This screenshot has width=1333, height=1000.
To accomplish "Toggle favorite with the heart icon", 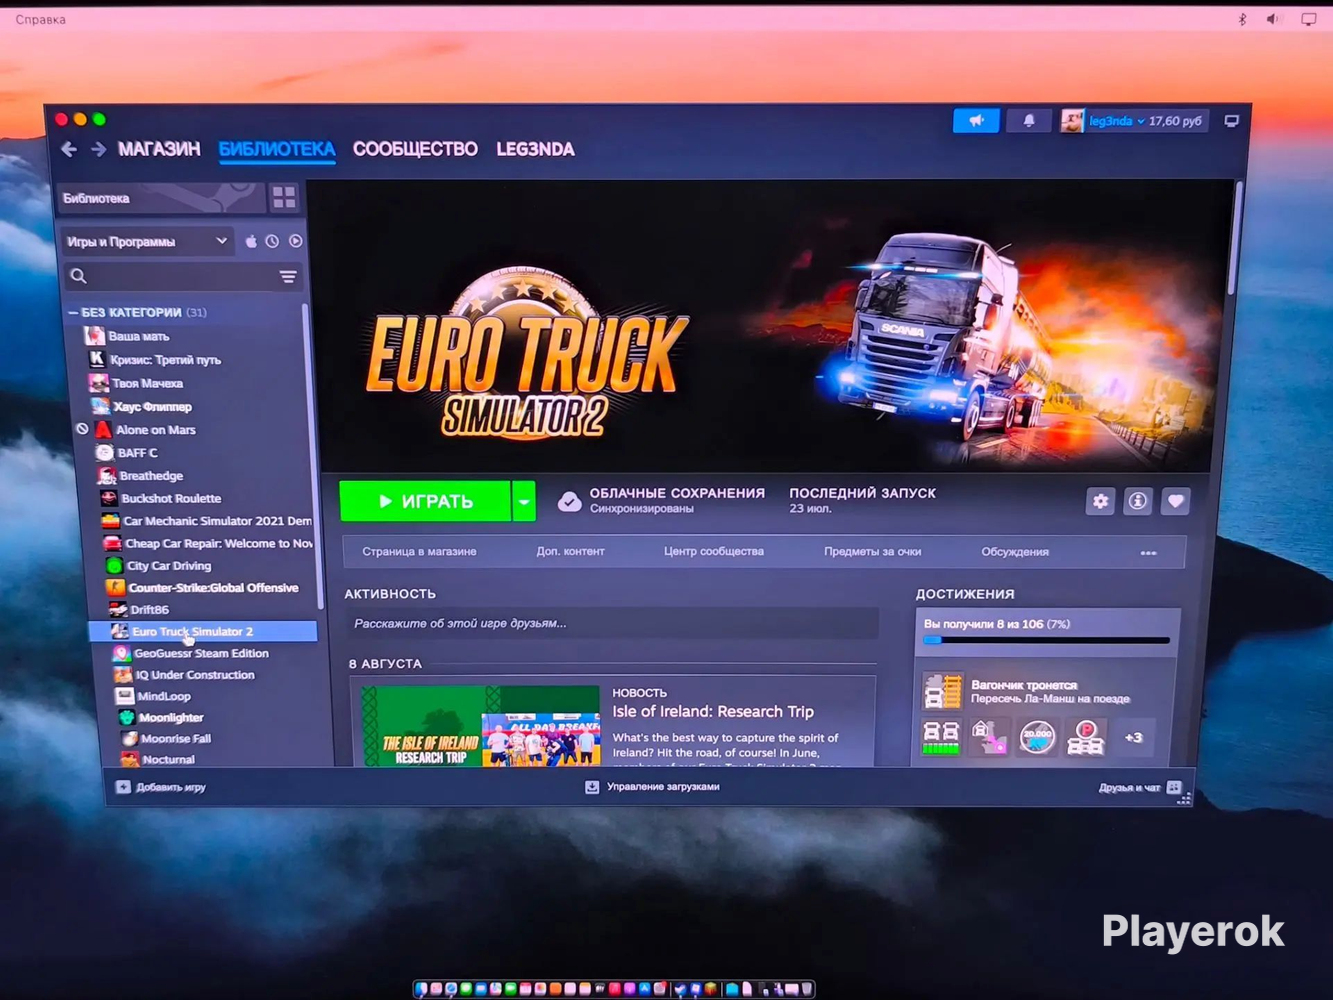I will pyautogui.click(x=1176, y=501).
